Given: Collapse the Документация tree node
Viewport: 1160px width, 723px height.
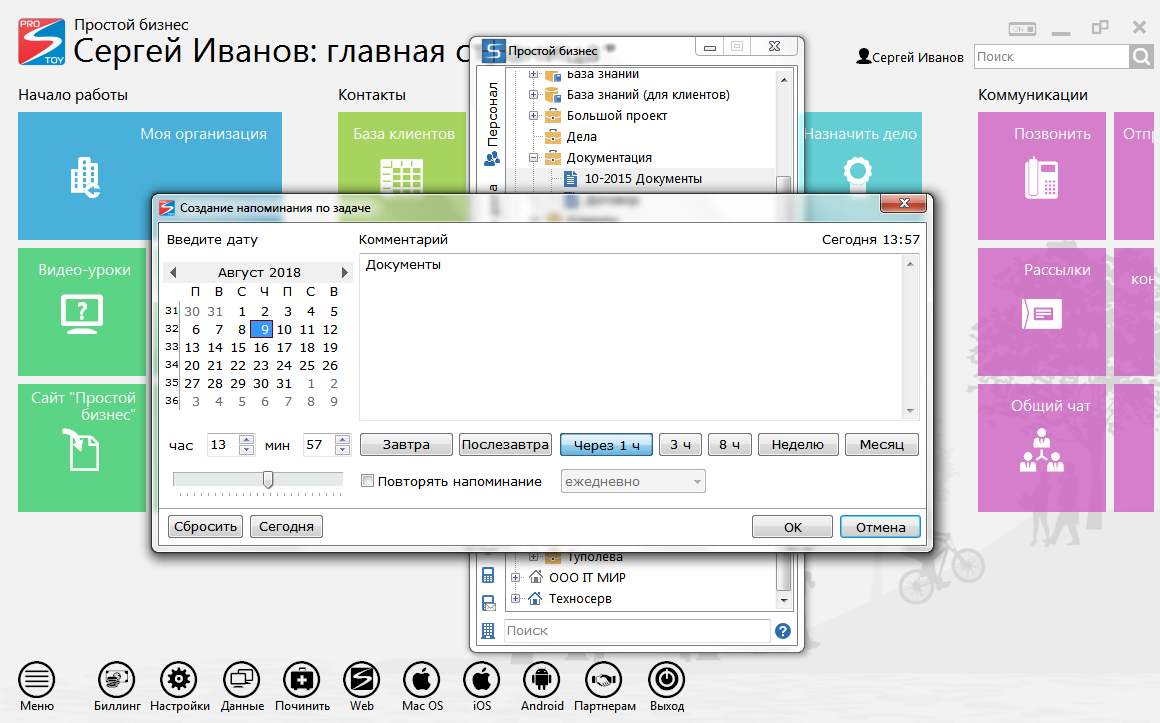Looking at the screenshot, I should tap(533, 158).
